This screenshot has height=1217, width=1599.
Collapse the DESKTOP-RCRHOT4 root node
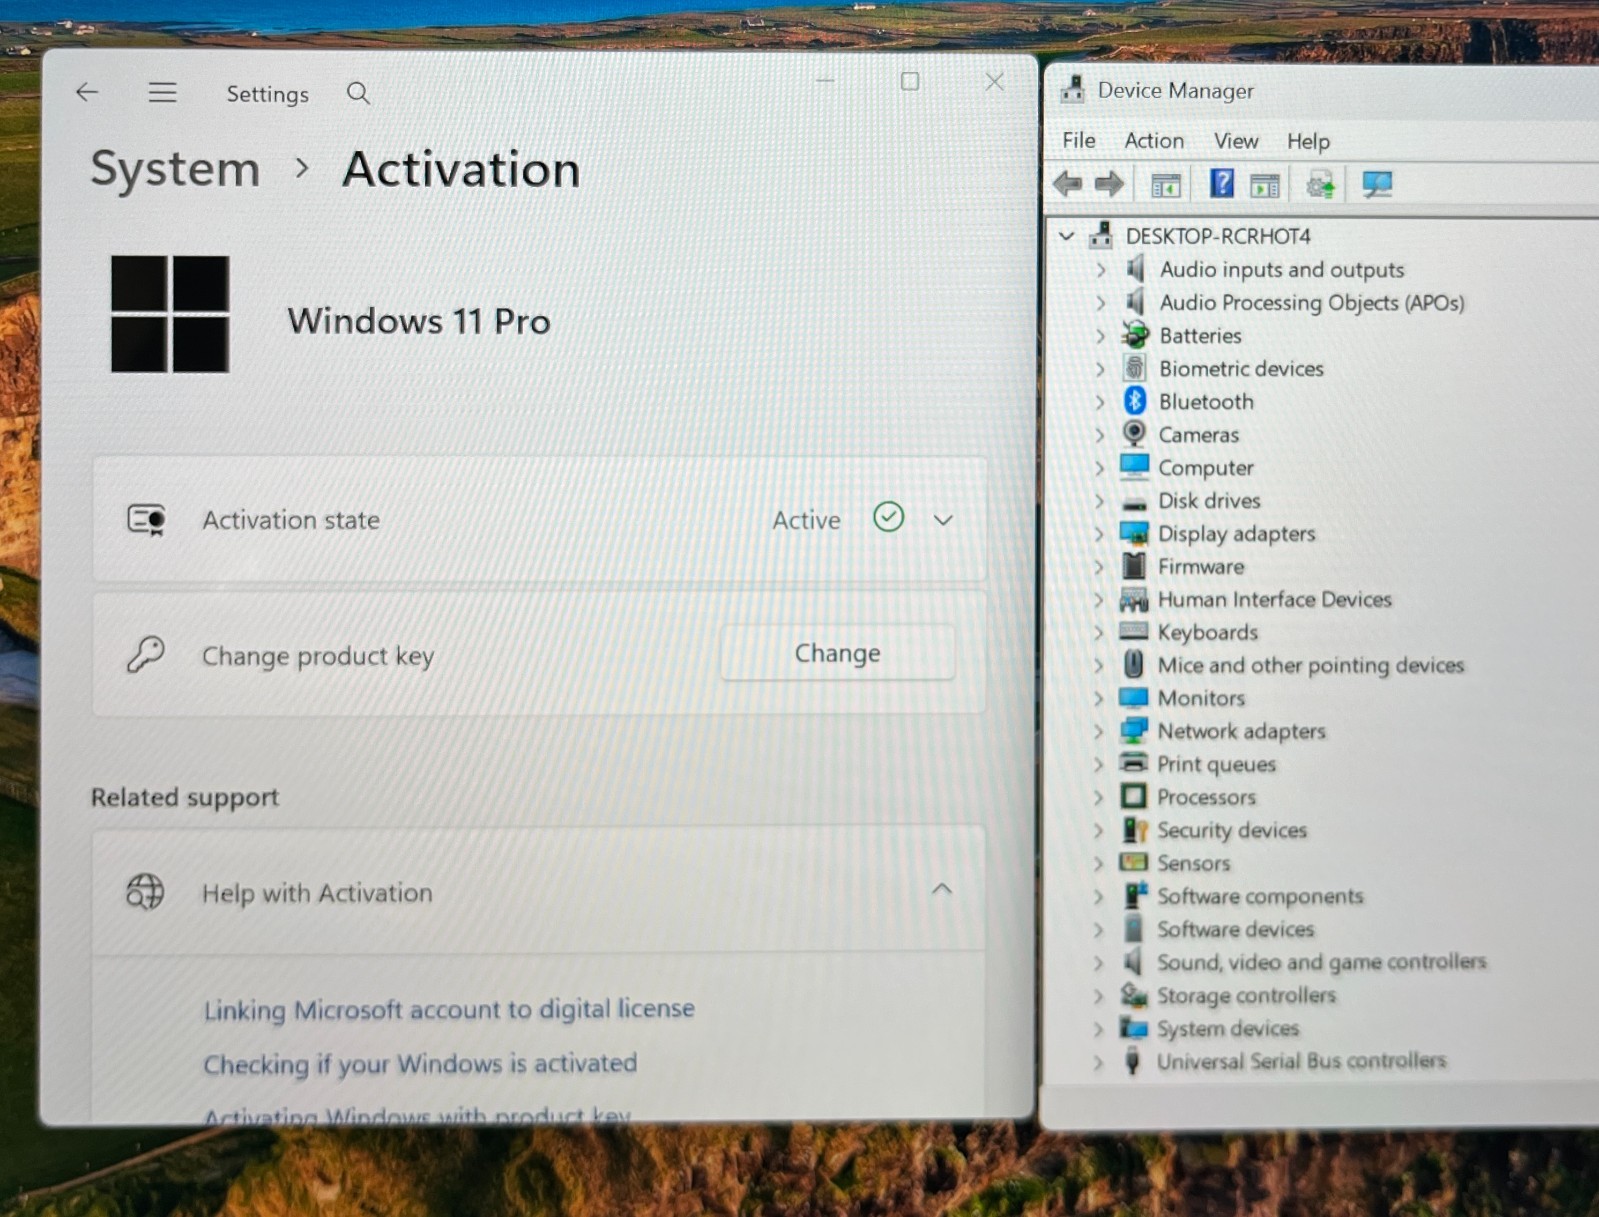click(1067, 236)
